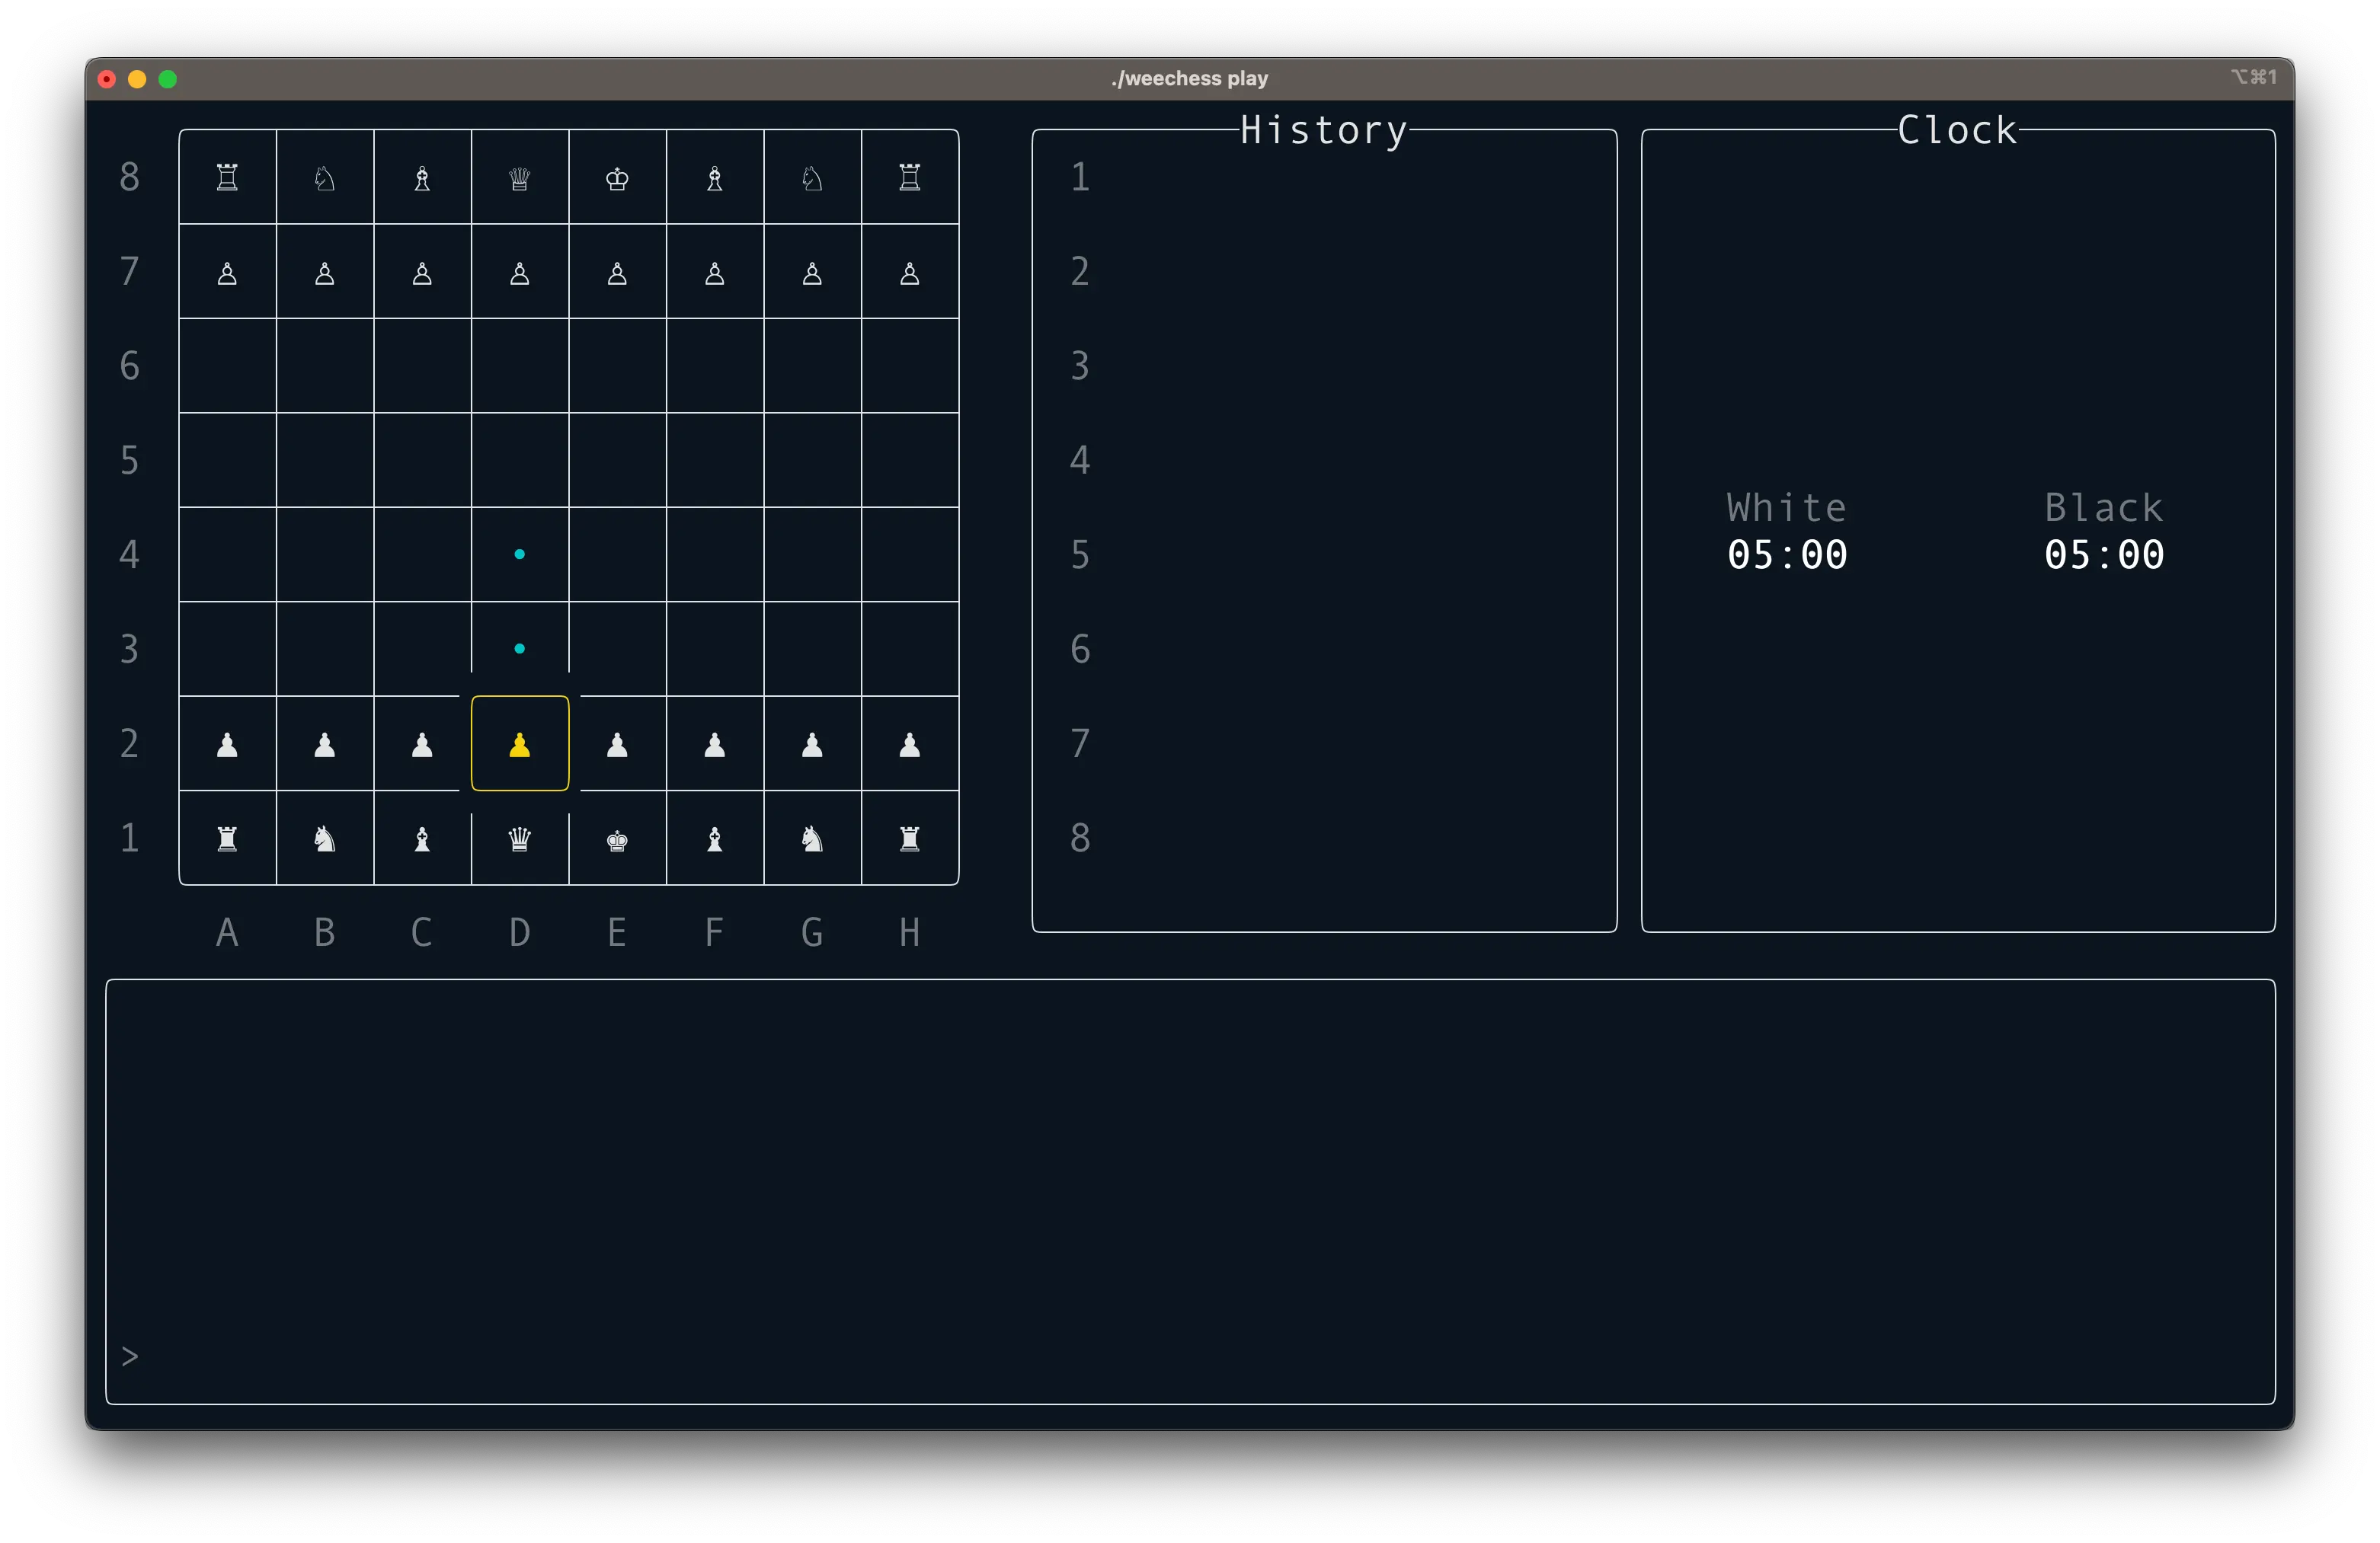Click the red close window button
The height and width of the screenshot is (1543, 2380).
click(107, 79)
